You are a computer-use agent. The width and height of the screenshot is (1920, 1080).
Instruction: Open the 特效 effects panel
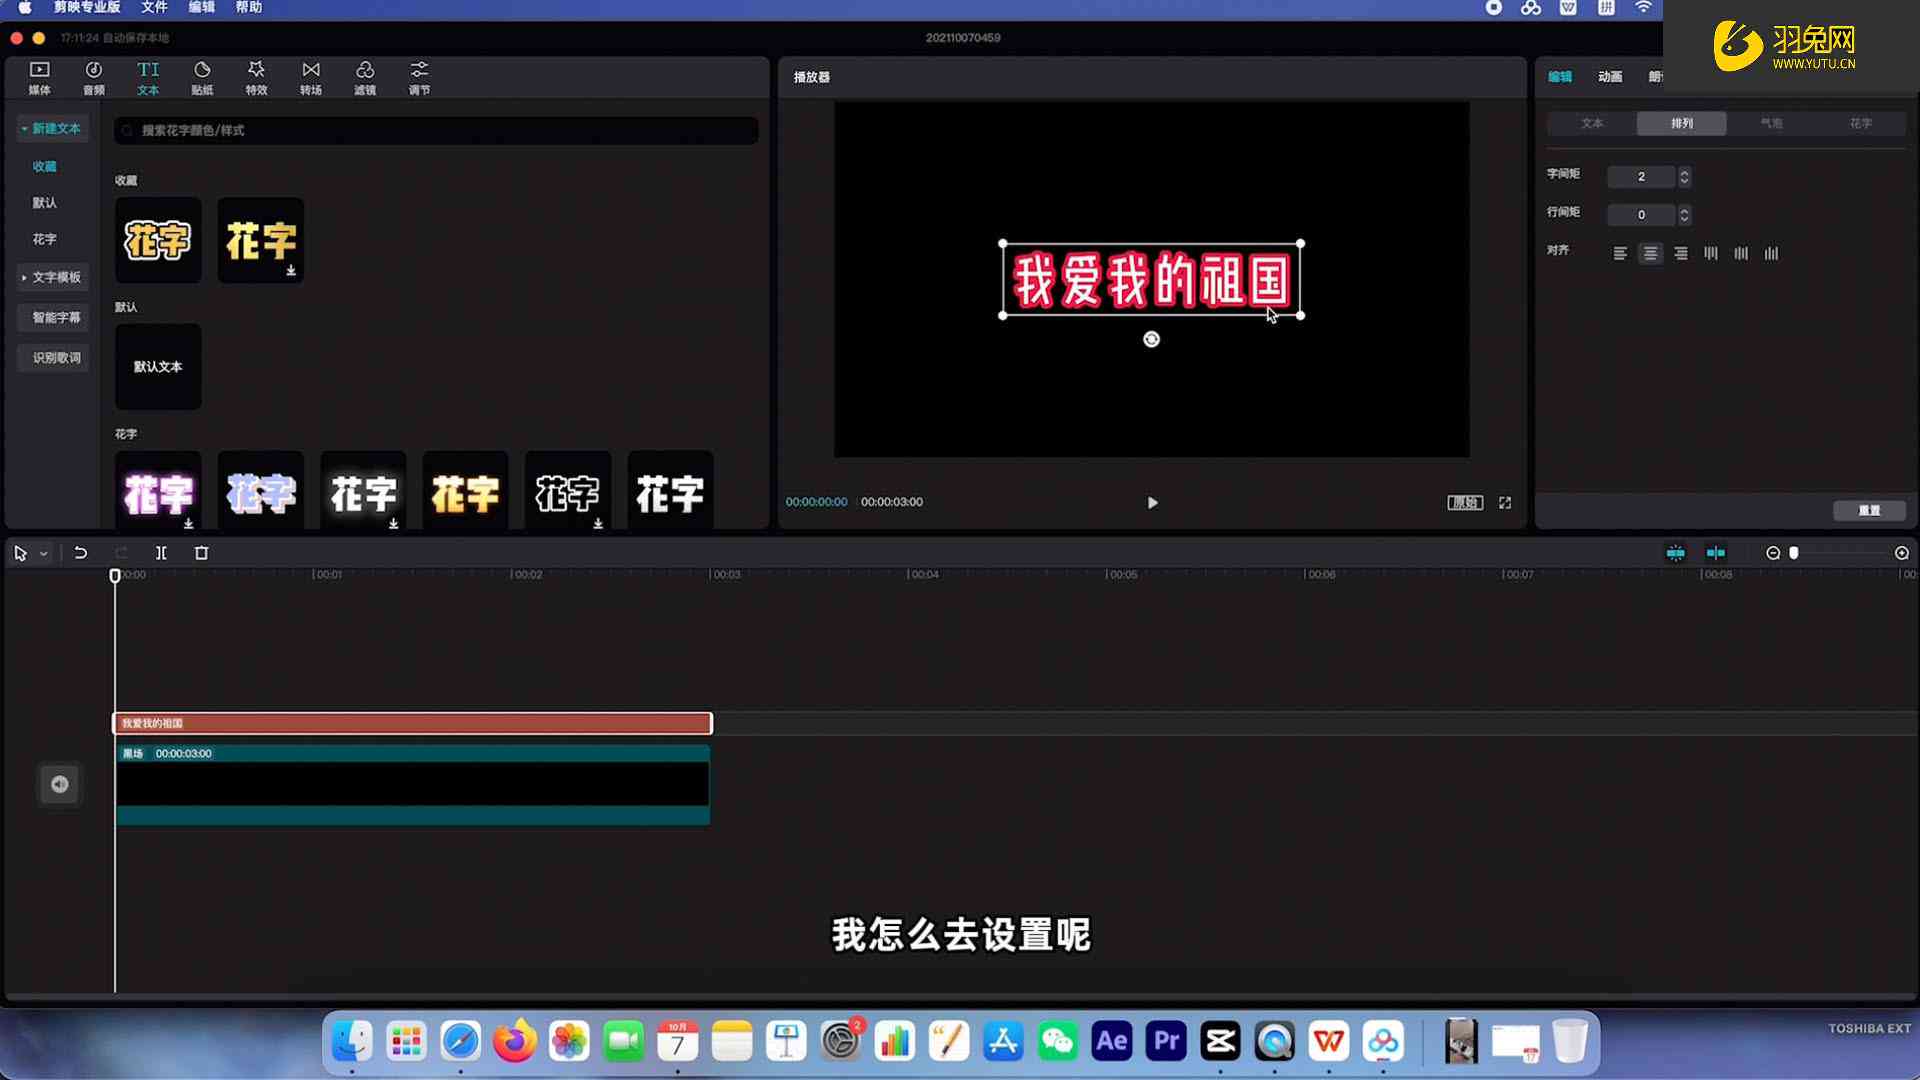pos(257,78)
